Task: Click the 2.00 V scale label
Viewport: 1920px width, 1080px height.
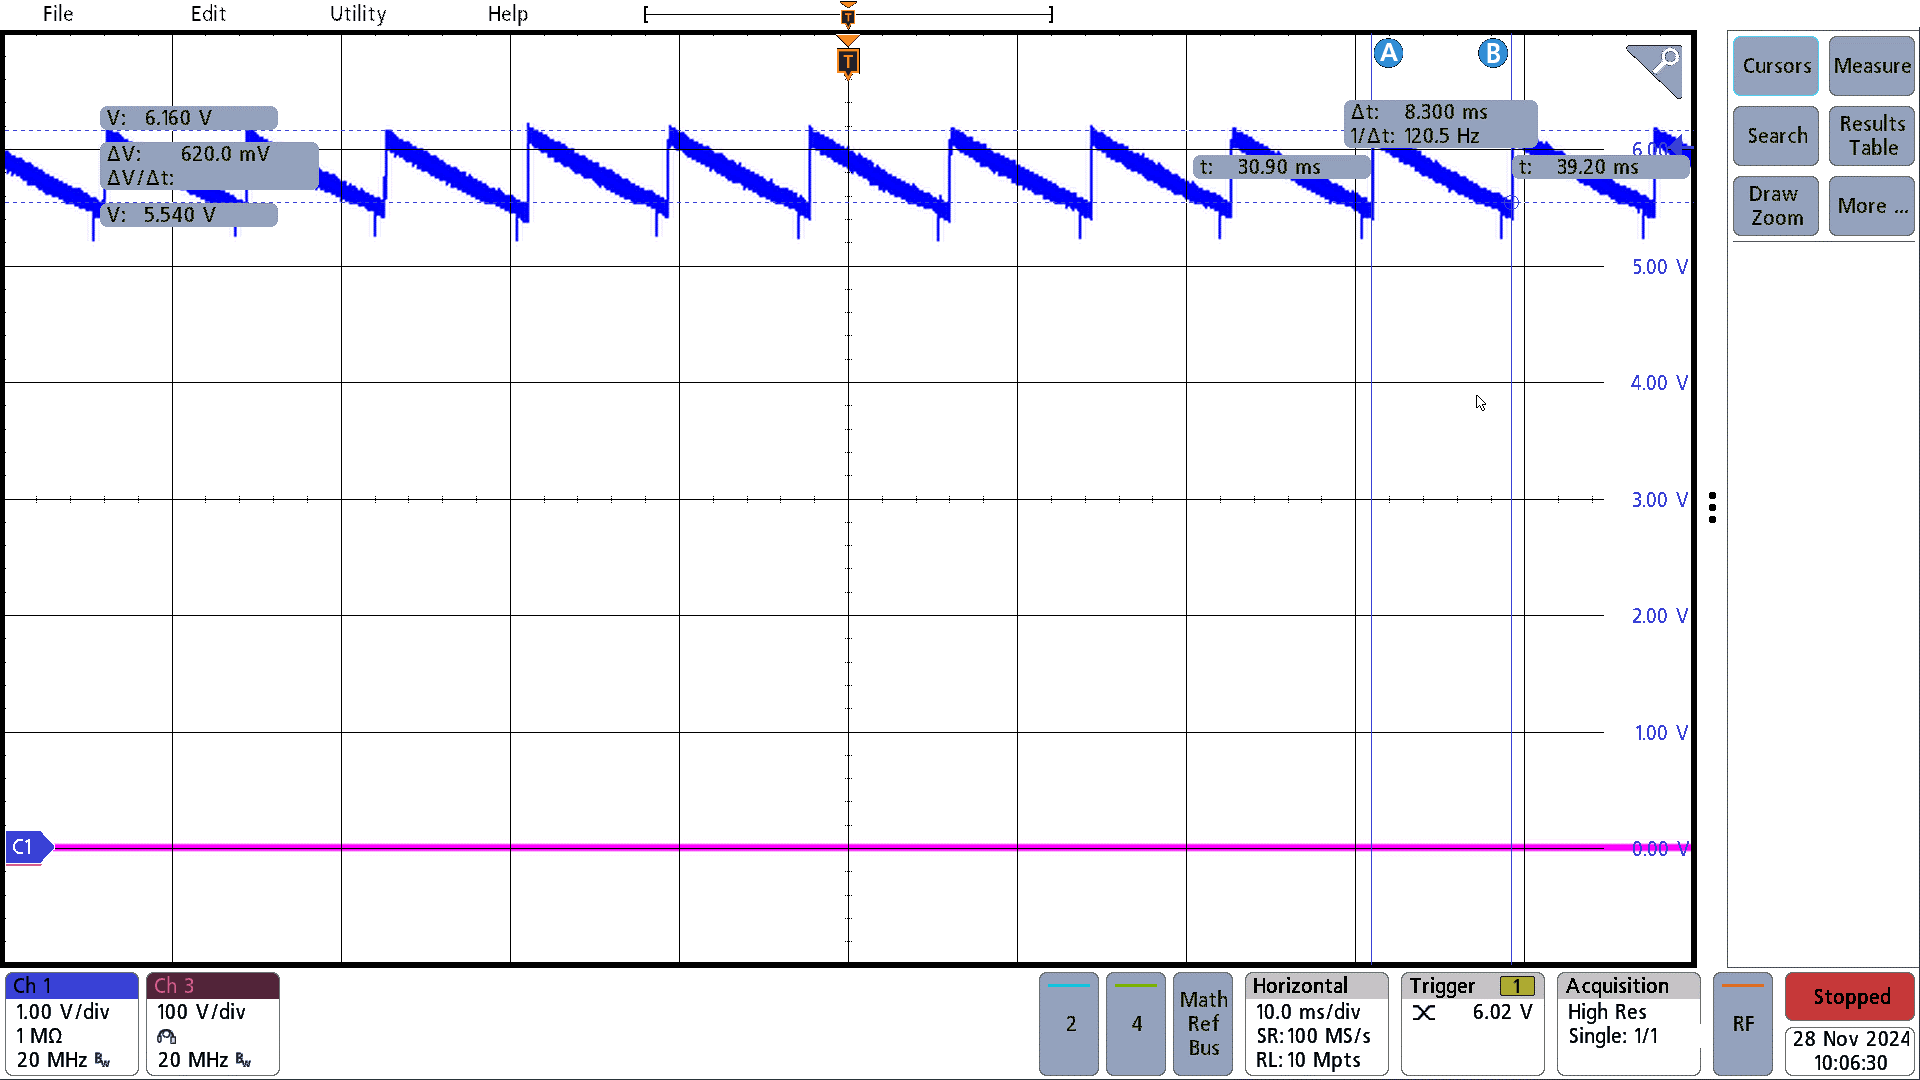Action: (x=1659, y=616)
